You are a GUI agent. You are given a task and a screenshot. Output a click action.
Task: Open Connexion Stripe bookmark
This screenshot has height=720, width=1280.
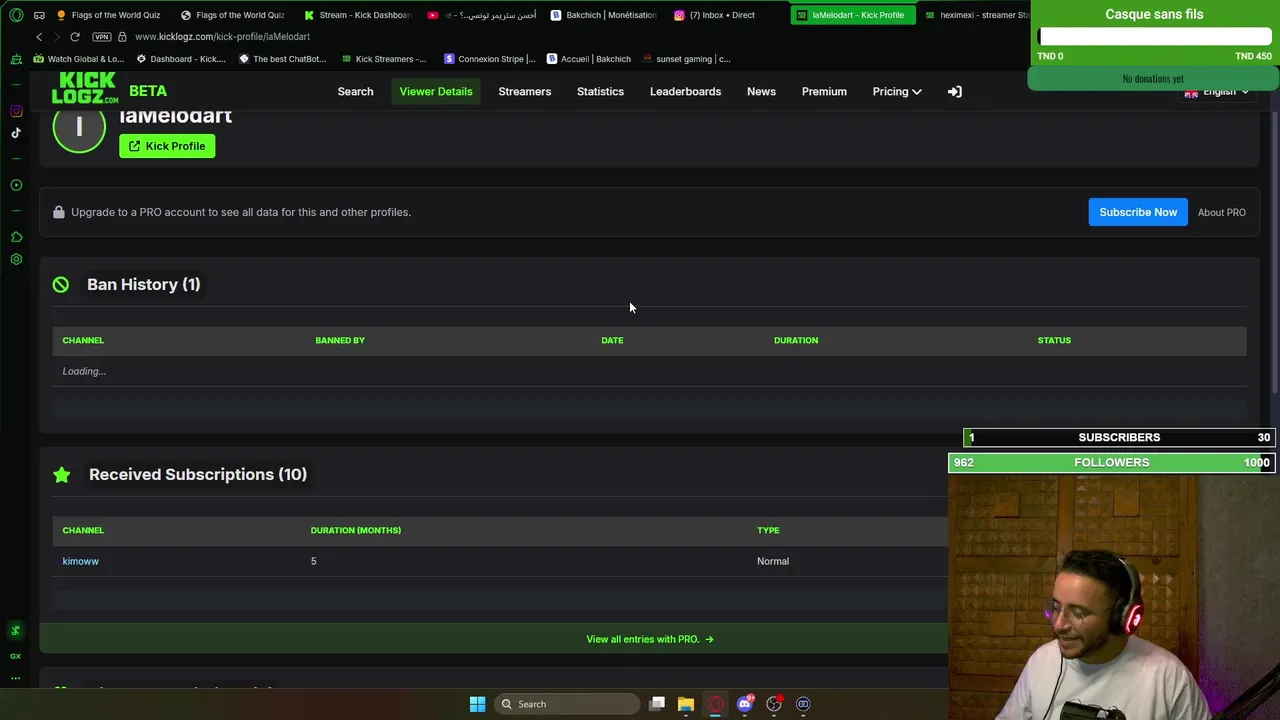click(x=490, y=59)
